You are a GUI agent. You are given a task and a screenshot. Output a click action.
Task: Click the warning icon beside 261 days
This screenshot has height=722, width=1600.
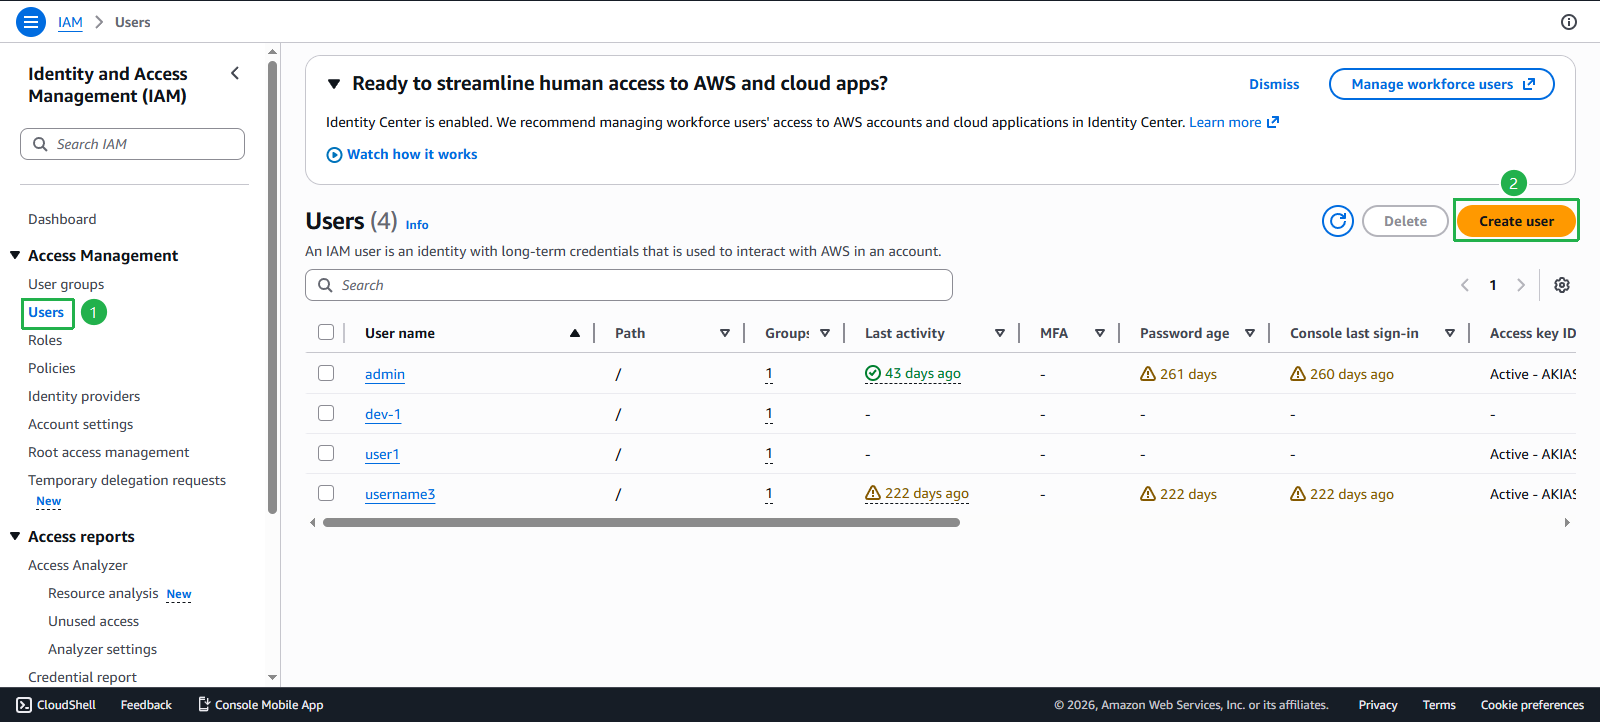tap(1148, 374)
